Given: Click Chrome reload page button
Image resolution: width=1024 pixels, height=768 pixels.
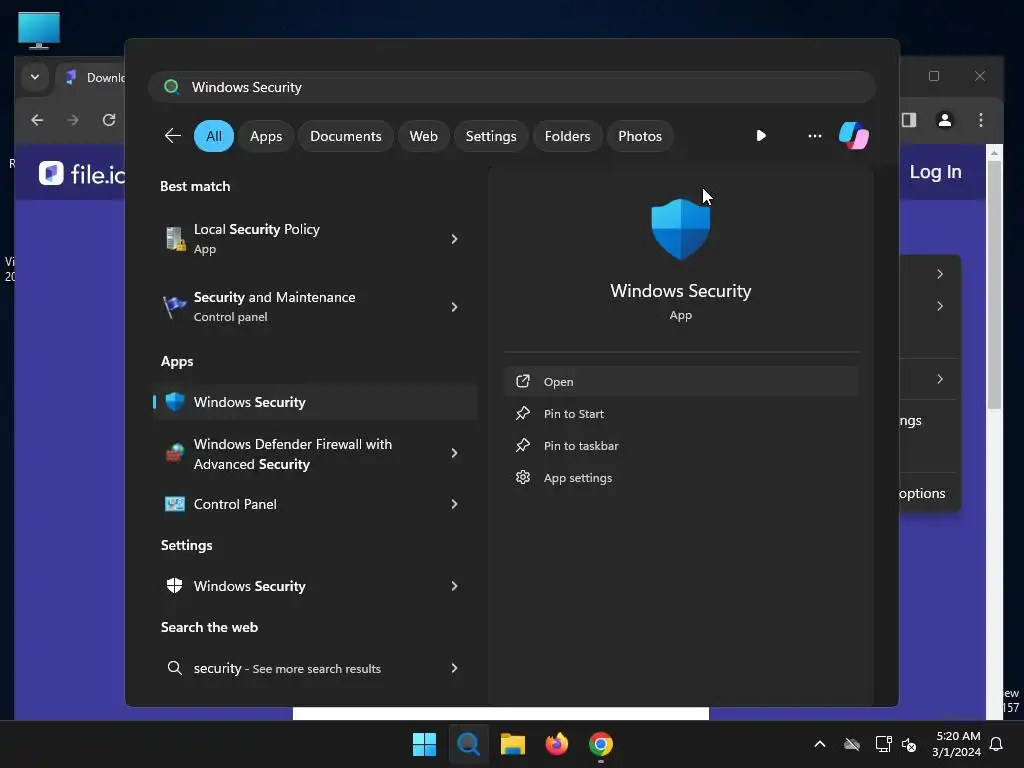Looking at the screenshot, I should coord(109,120).
